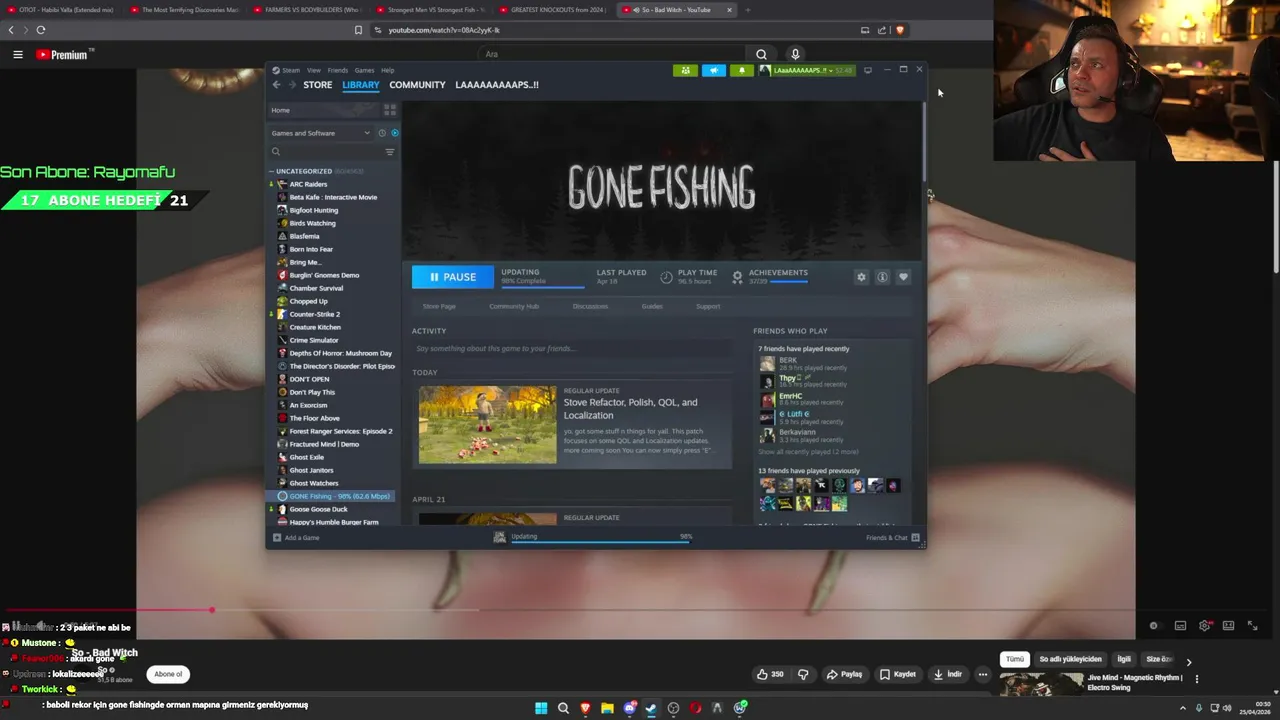Dislike the YouTube video
The image size is (1280, 720).
(x=803, y=674)
